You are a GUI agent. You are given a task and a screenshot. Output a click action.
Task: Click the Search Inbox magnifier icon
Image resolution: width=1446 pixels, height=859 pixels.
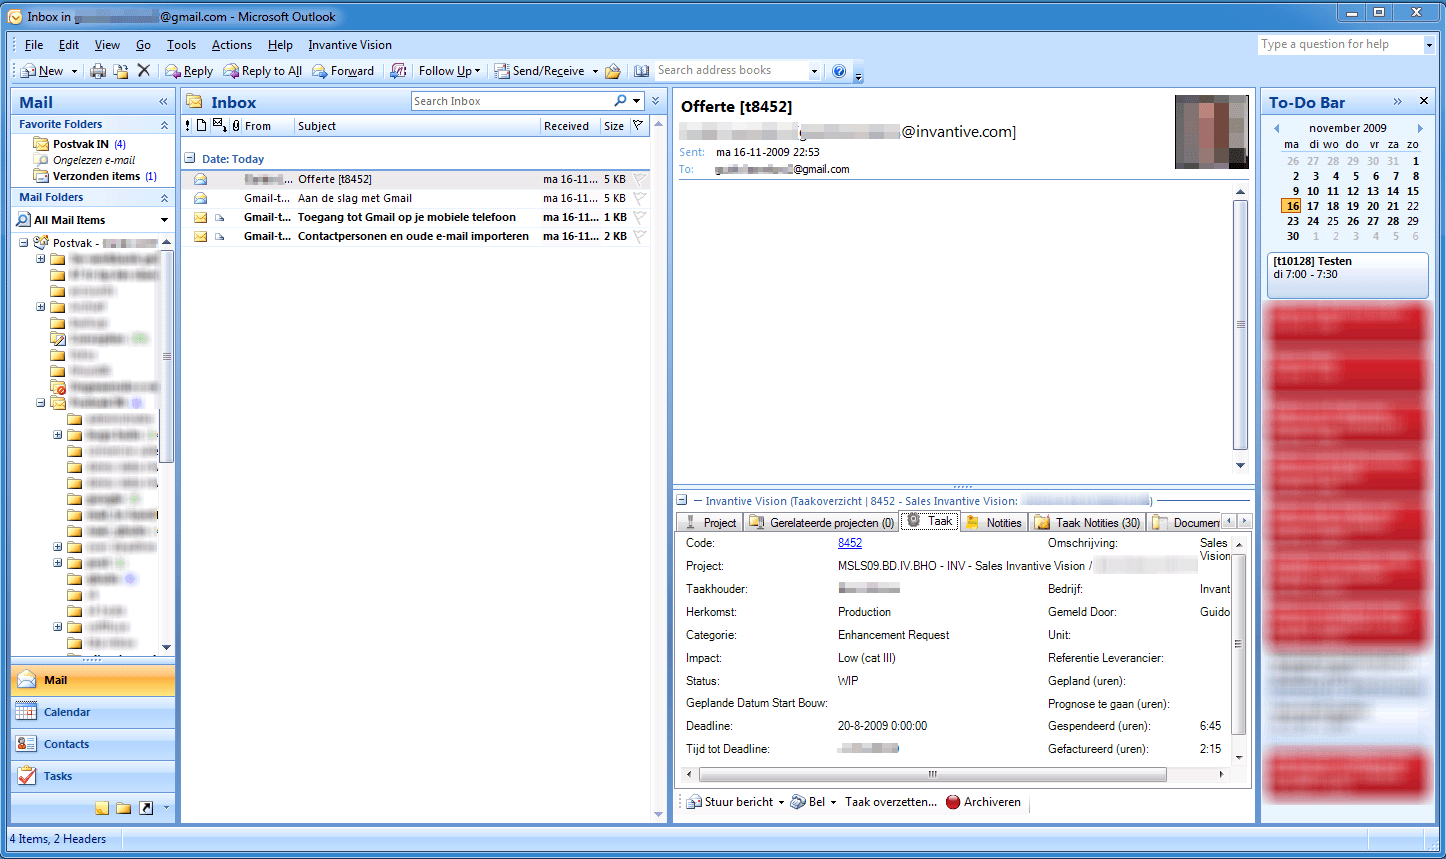(x=620, y=101)
